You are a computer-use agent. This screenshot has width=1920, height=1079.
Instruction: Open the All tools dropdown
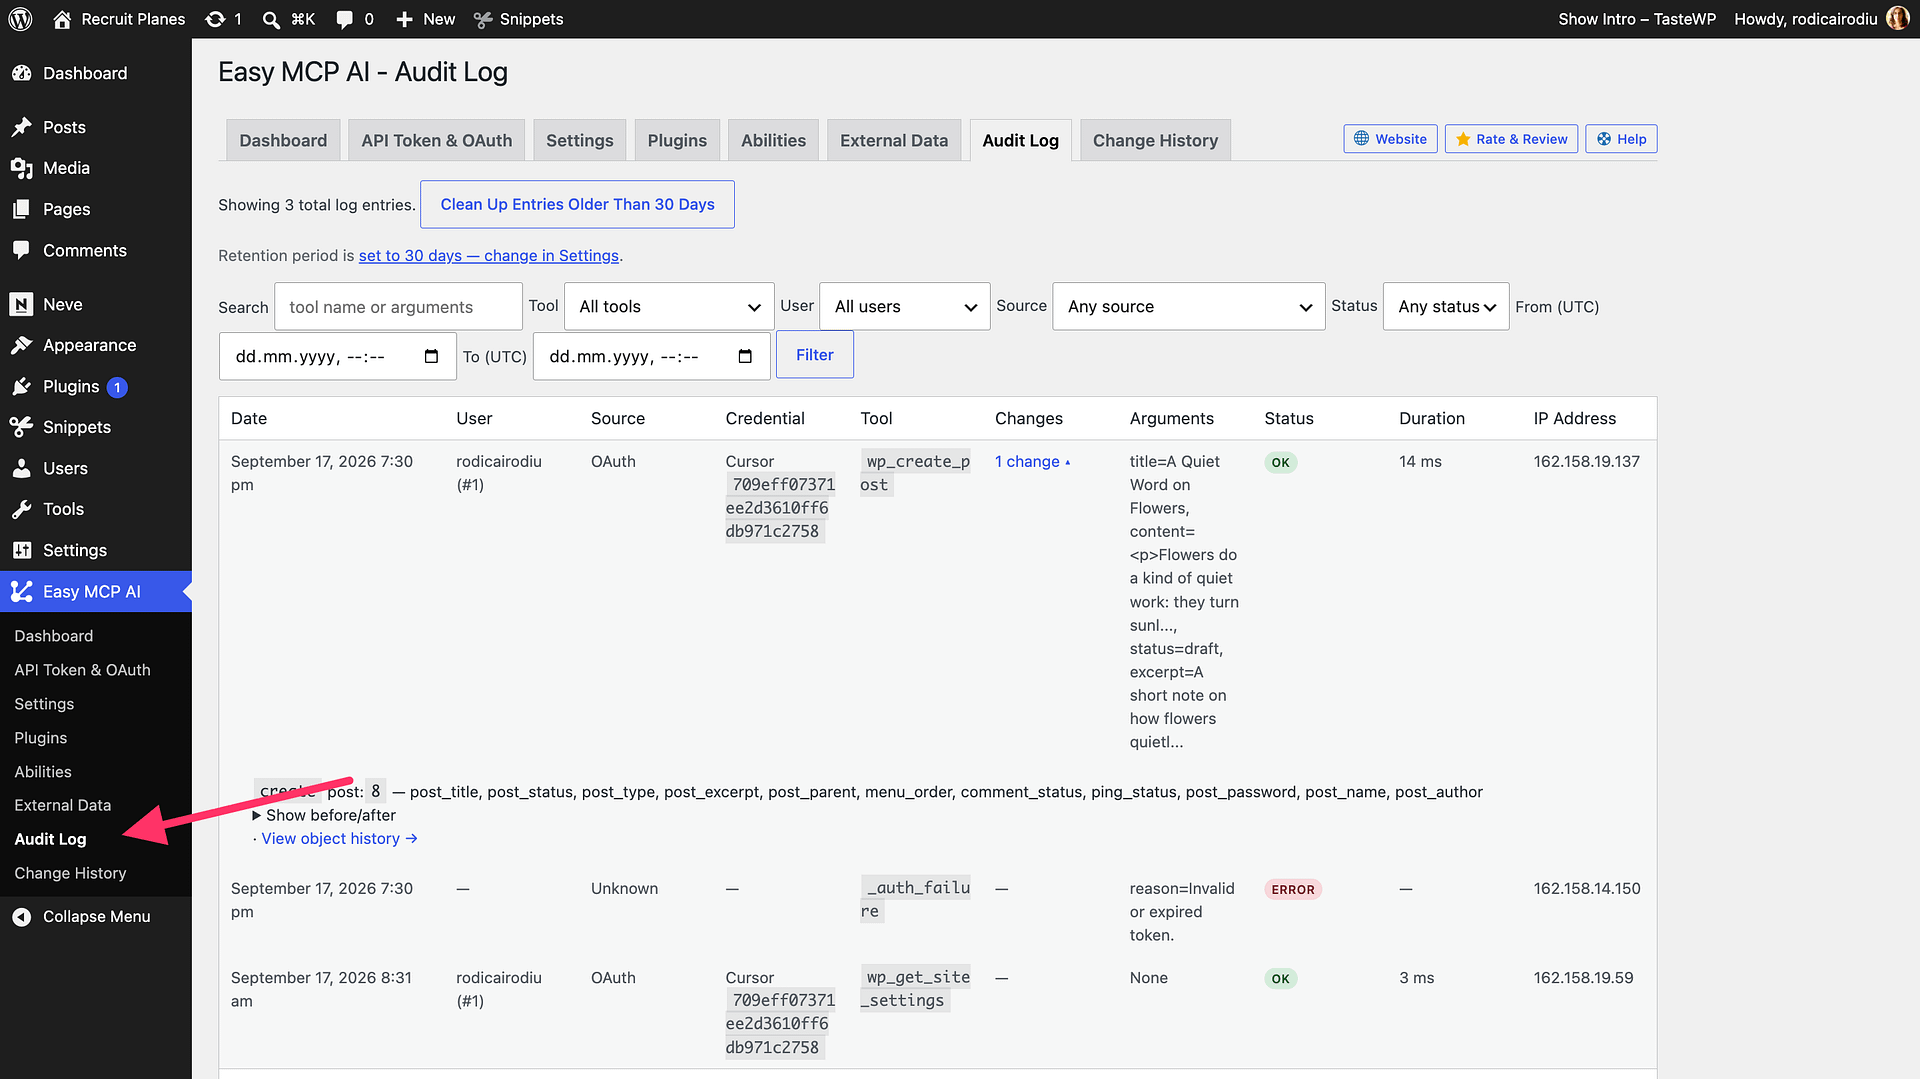tap(669, 306)
